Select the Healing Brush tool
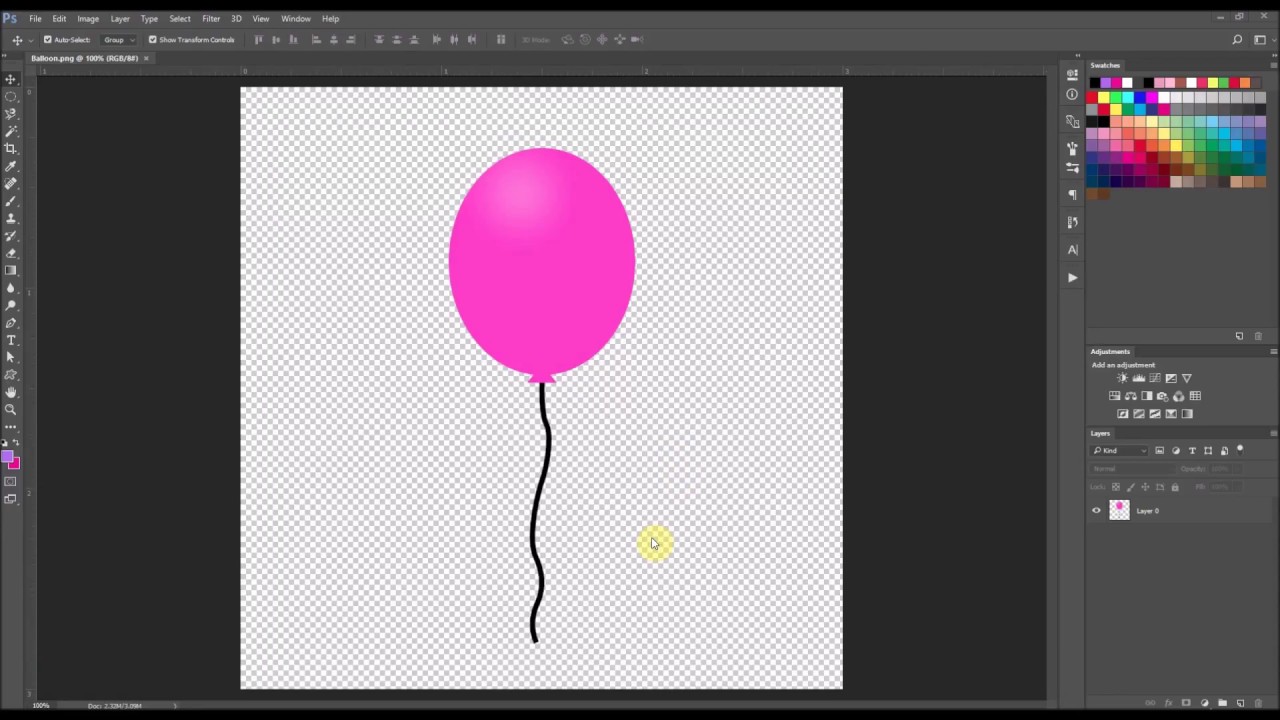 tap(11, 183)
